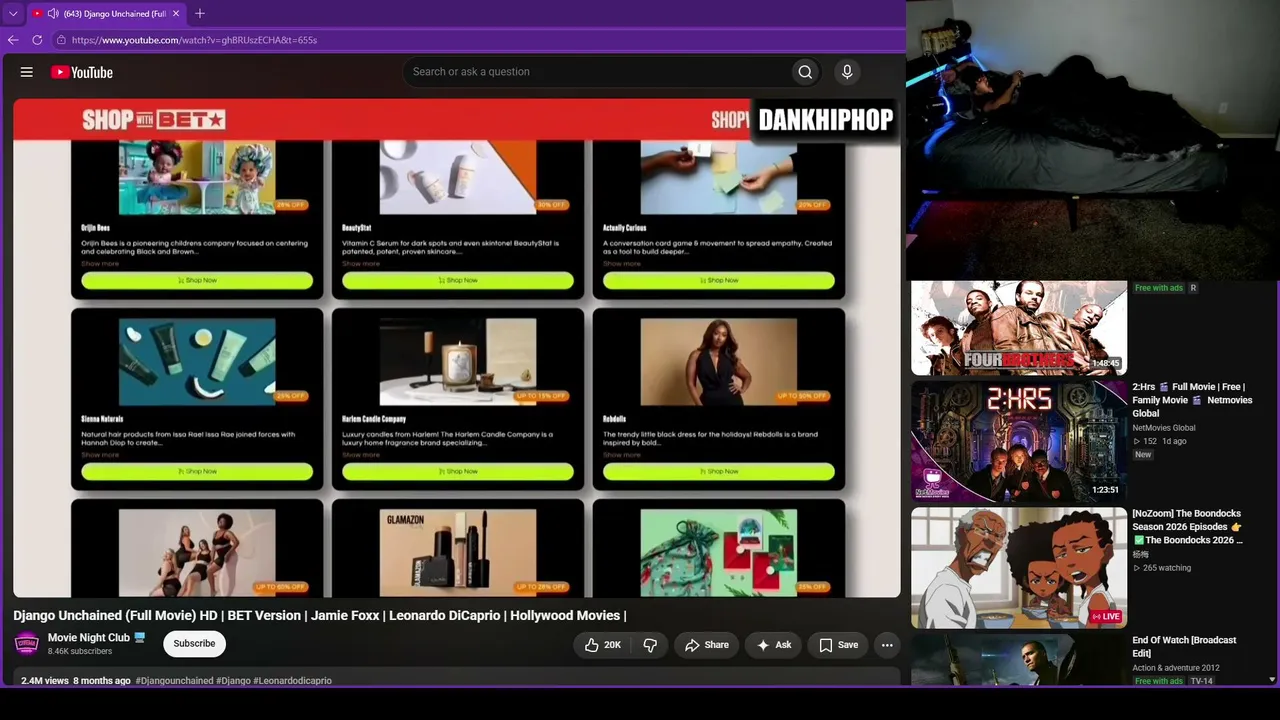Open a new browser tab
Viewport: 1280px width, 720px height.
click(x=200, y=14)
